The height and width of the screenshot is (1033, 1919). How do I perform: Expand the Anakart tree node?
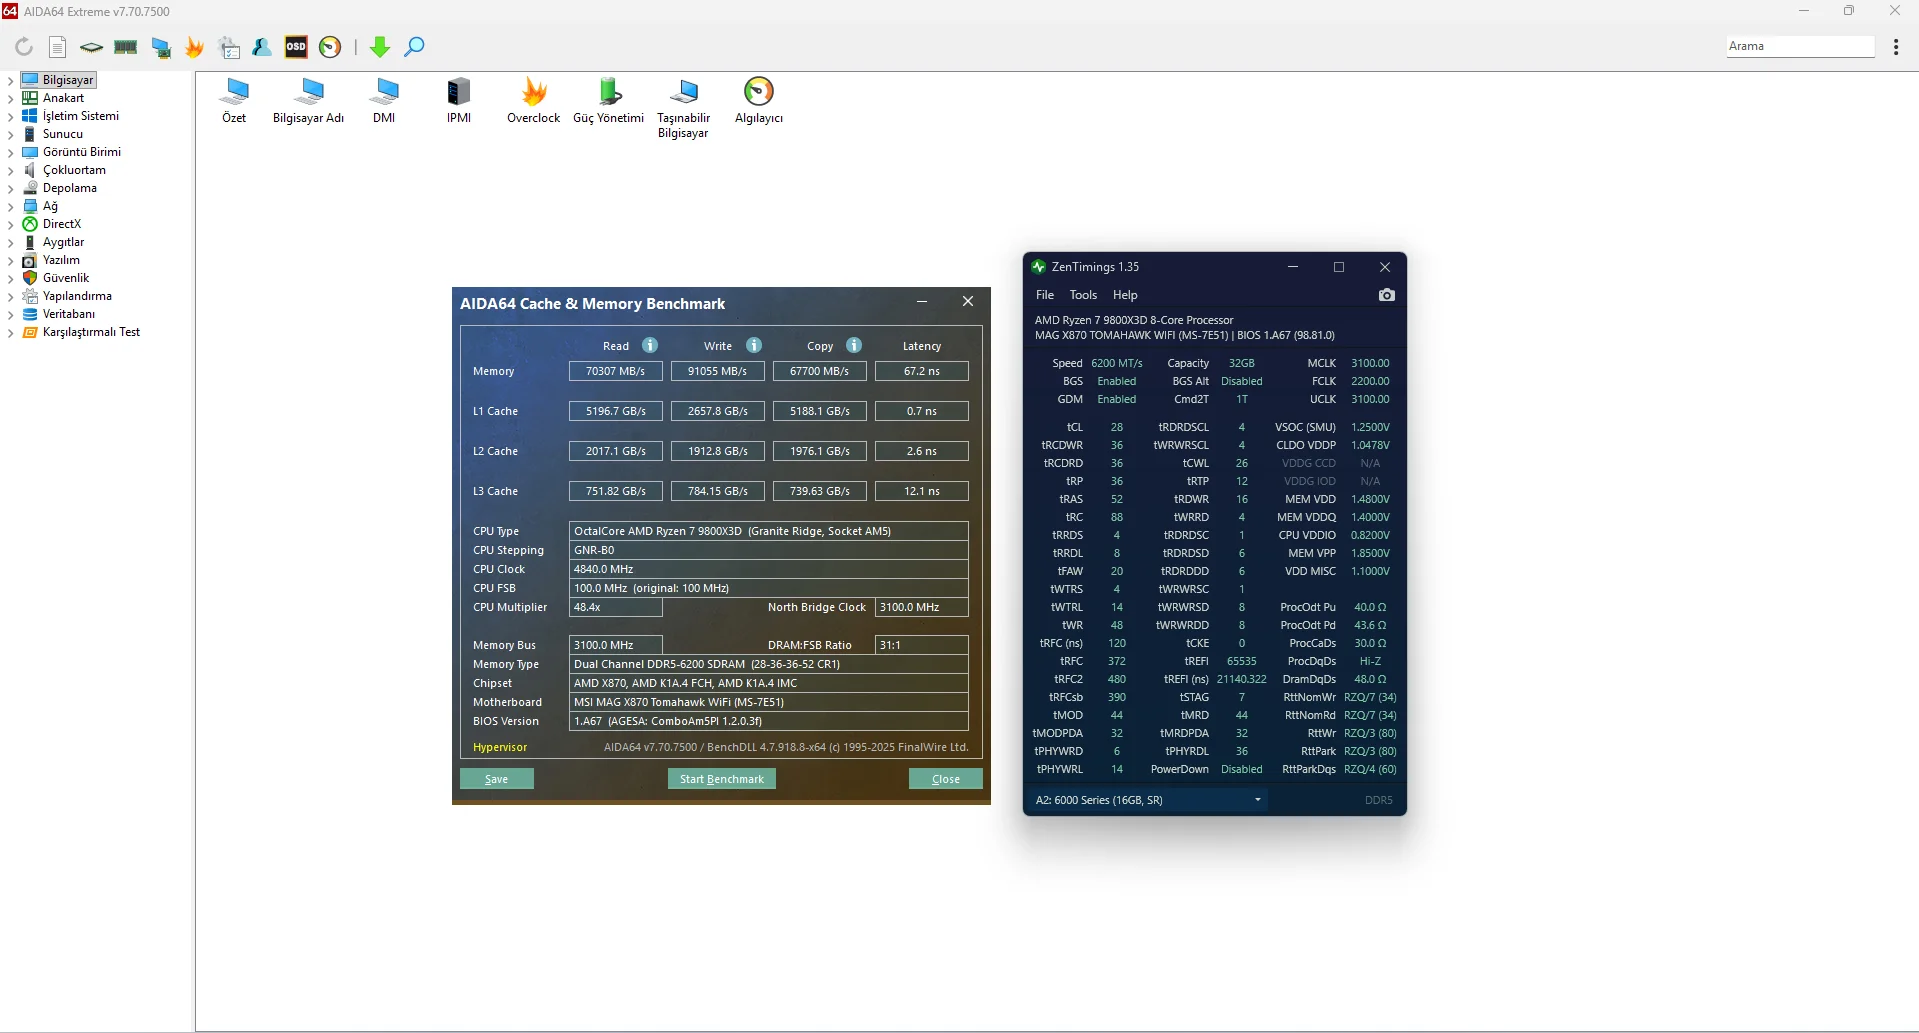[11, 98]
